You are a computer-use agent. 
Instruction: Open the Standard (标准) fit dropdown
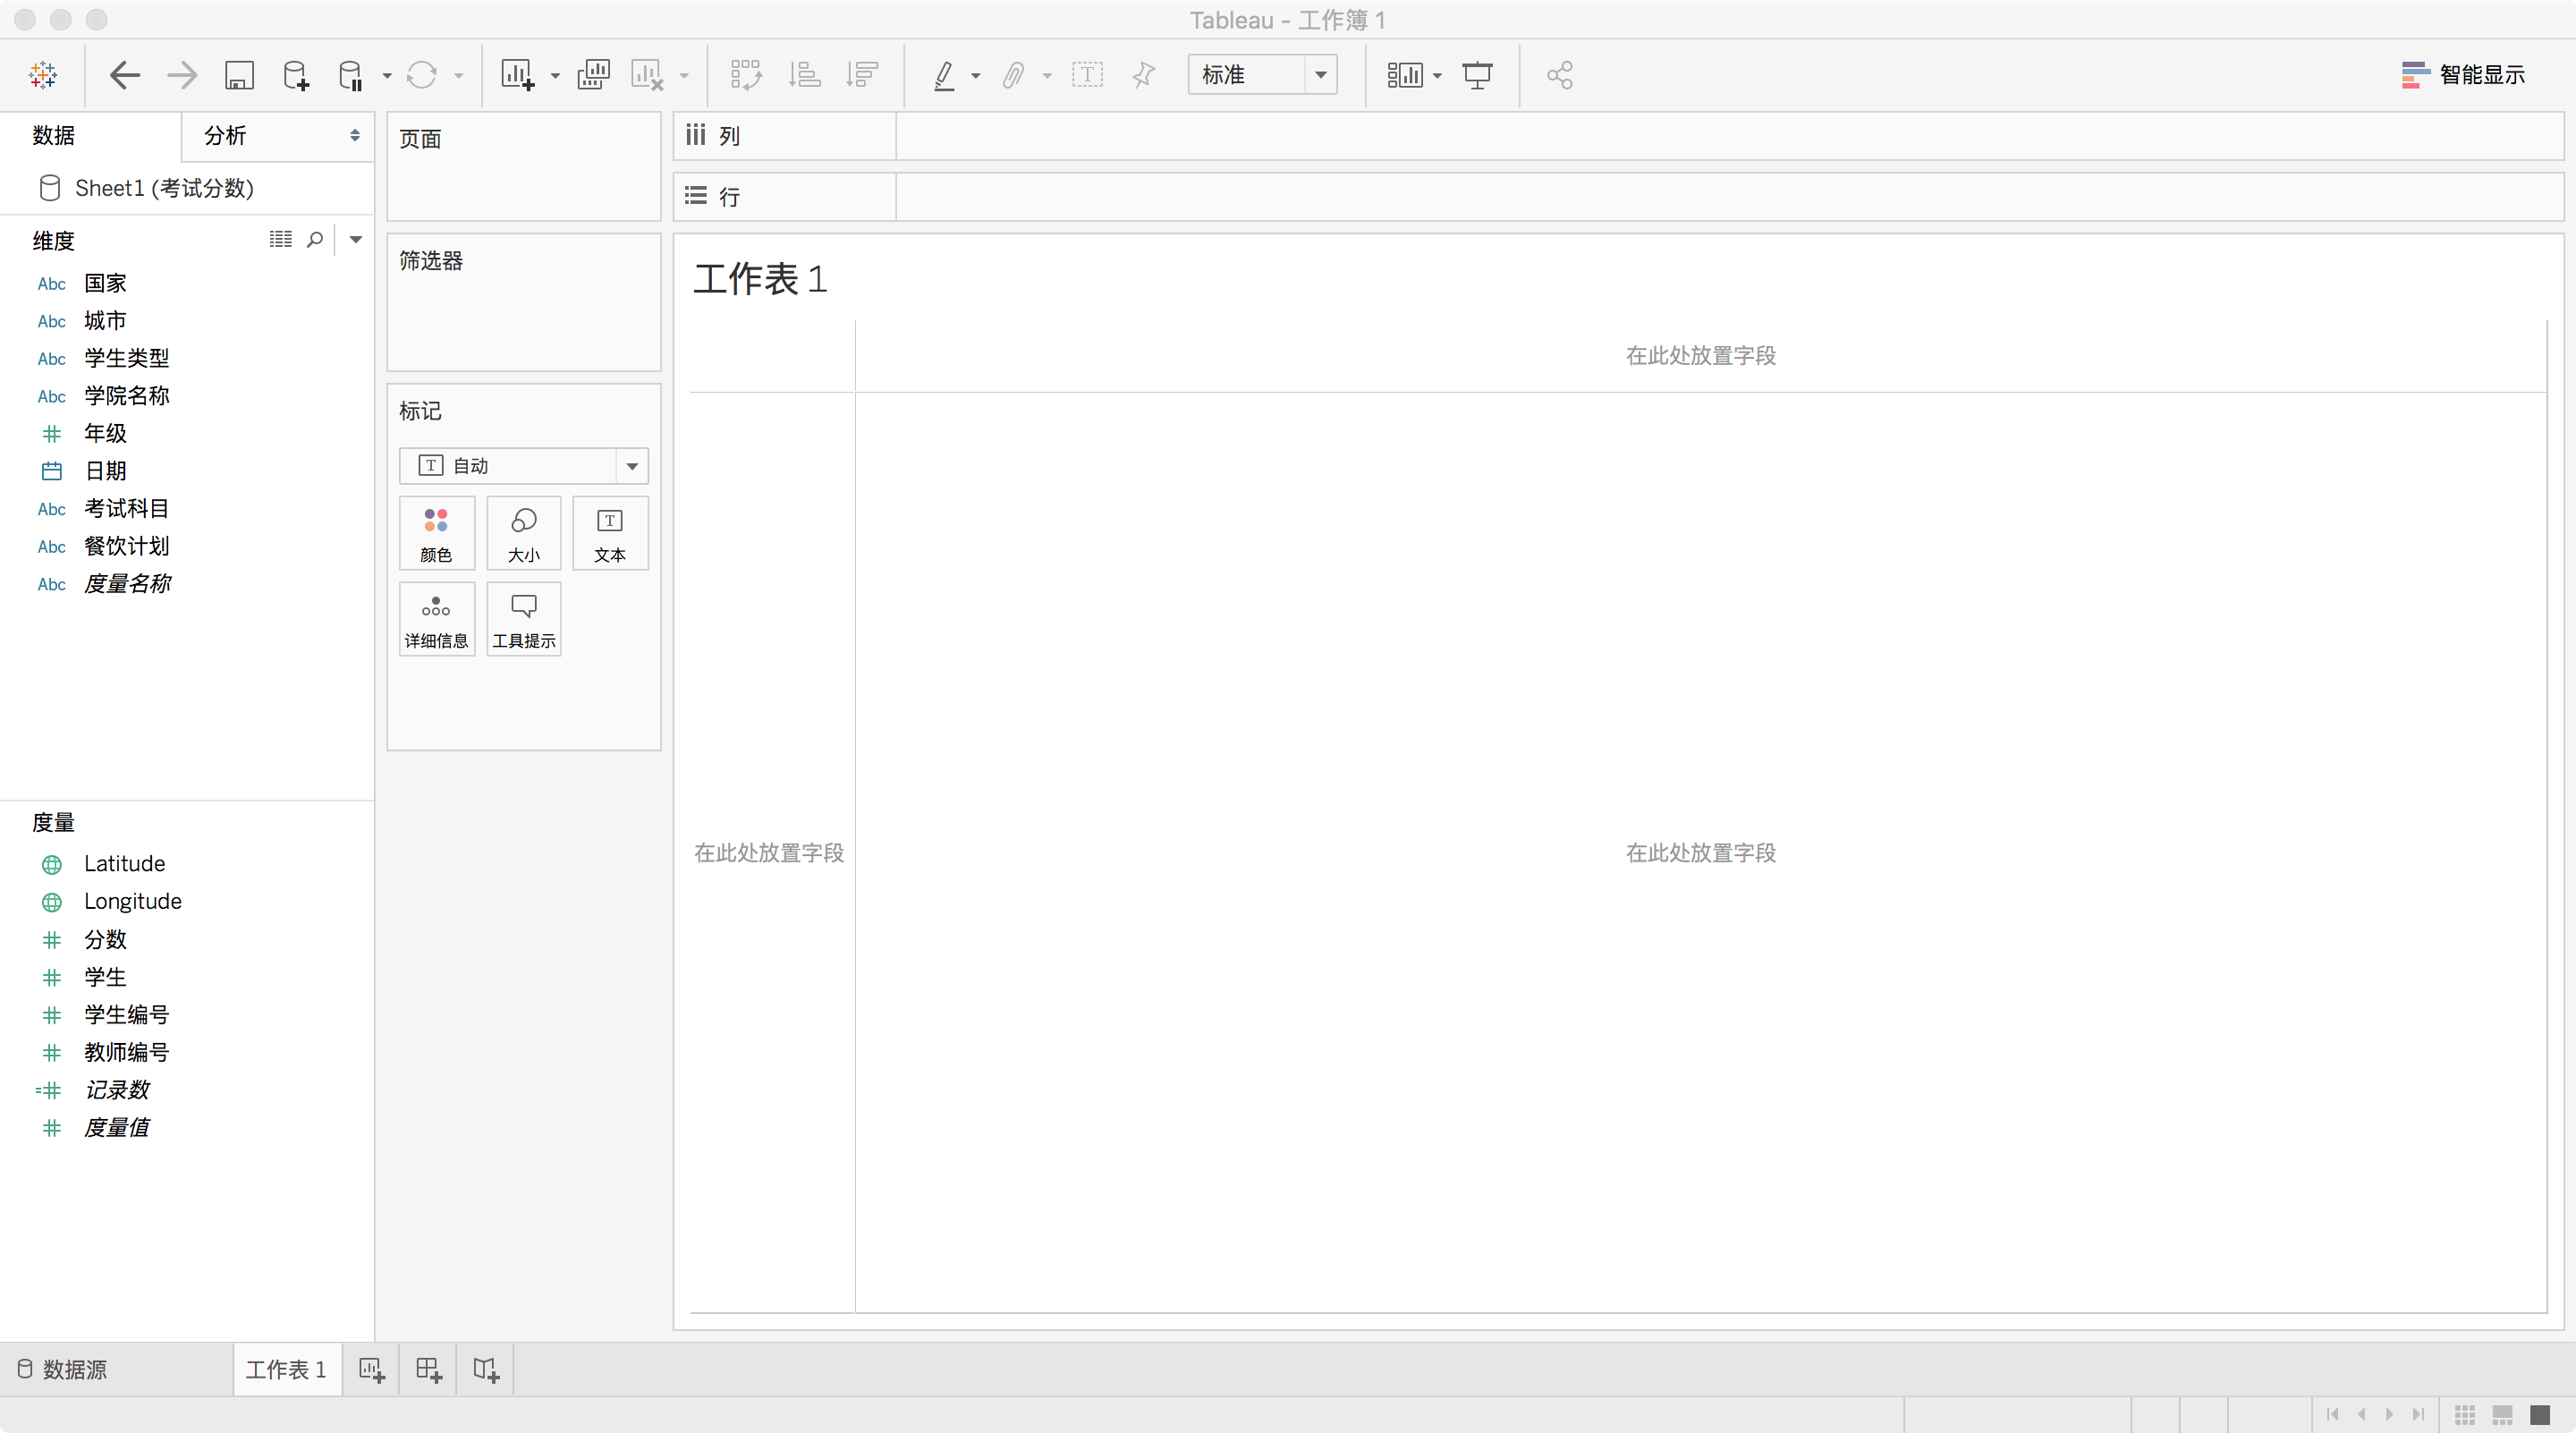(x=1320, y=75)
